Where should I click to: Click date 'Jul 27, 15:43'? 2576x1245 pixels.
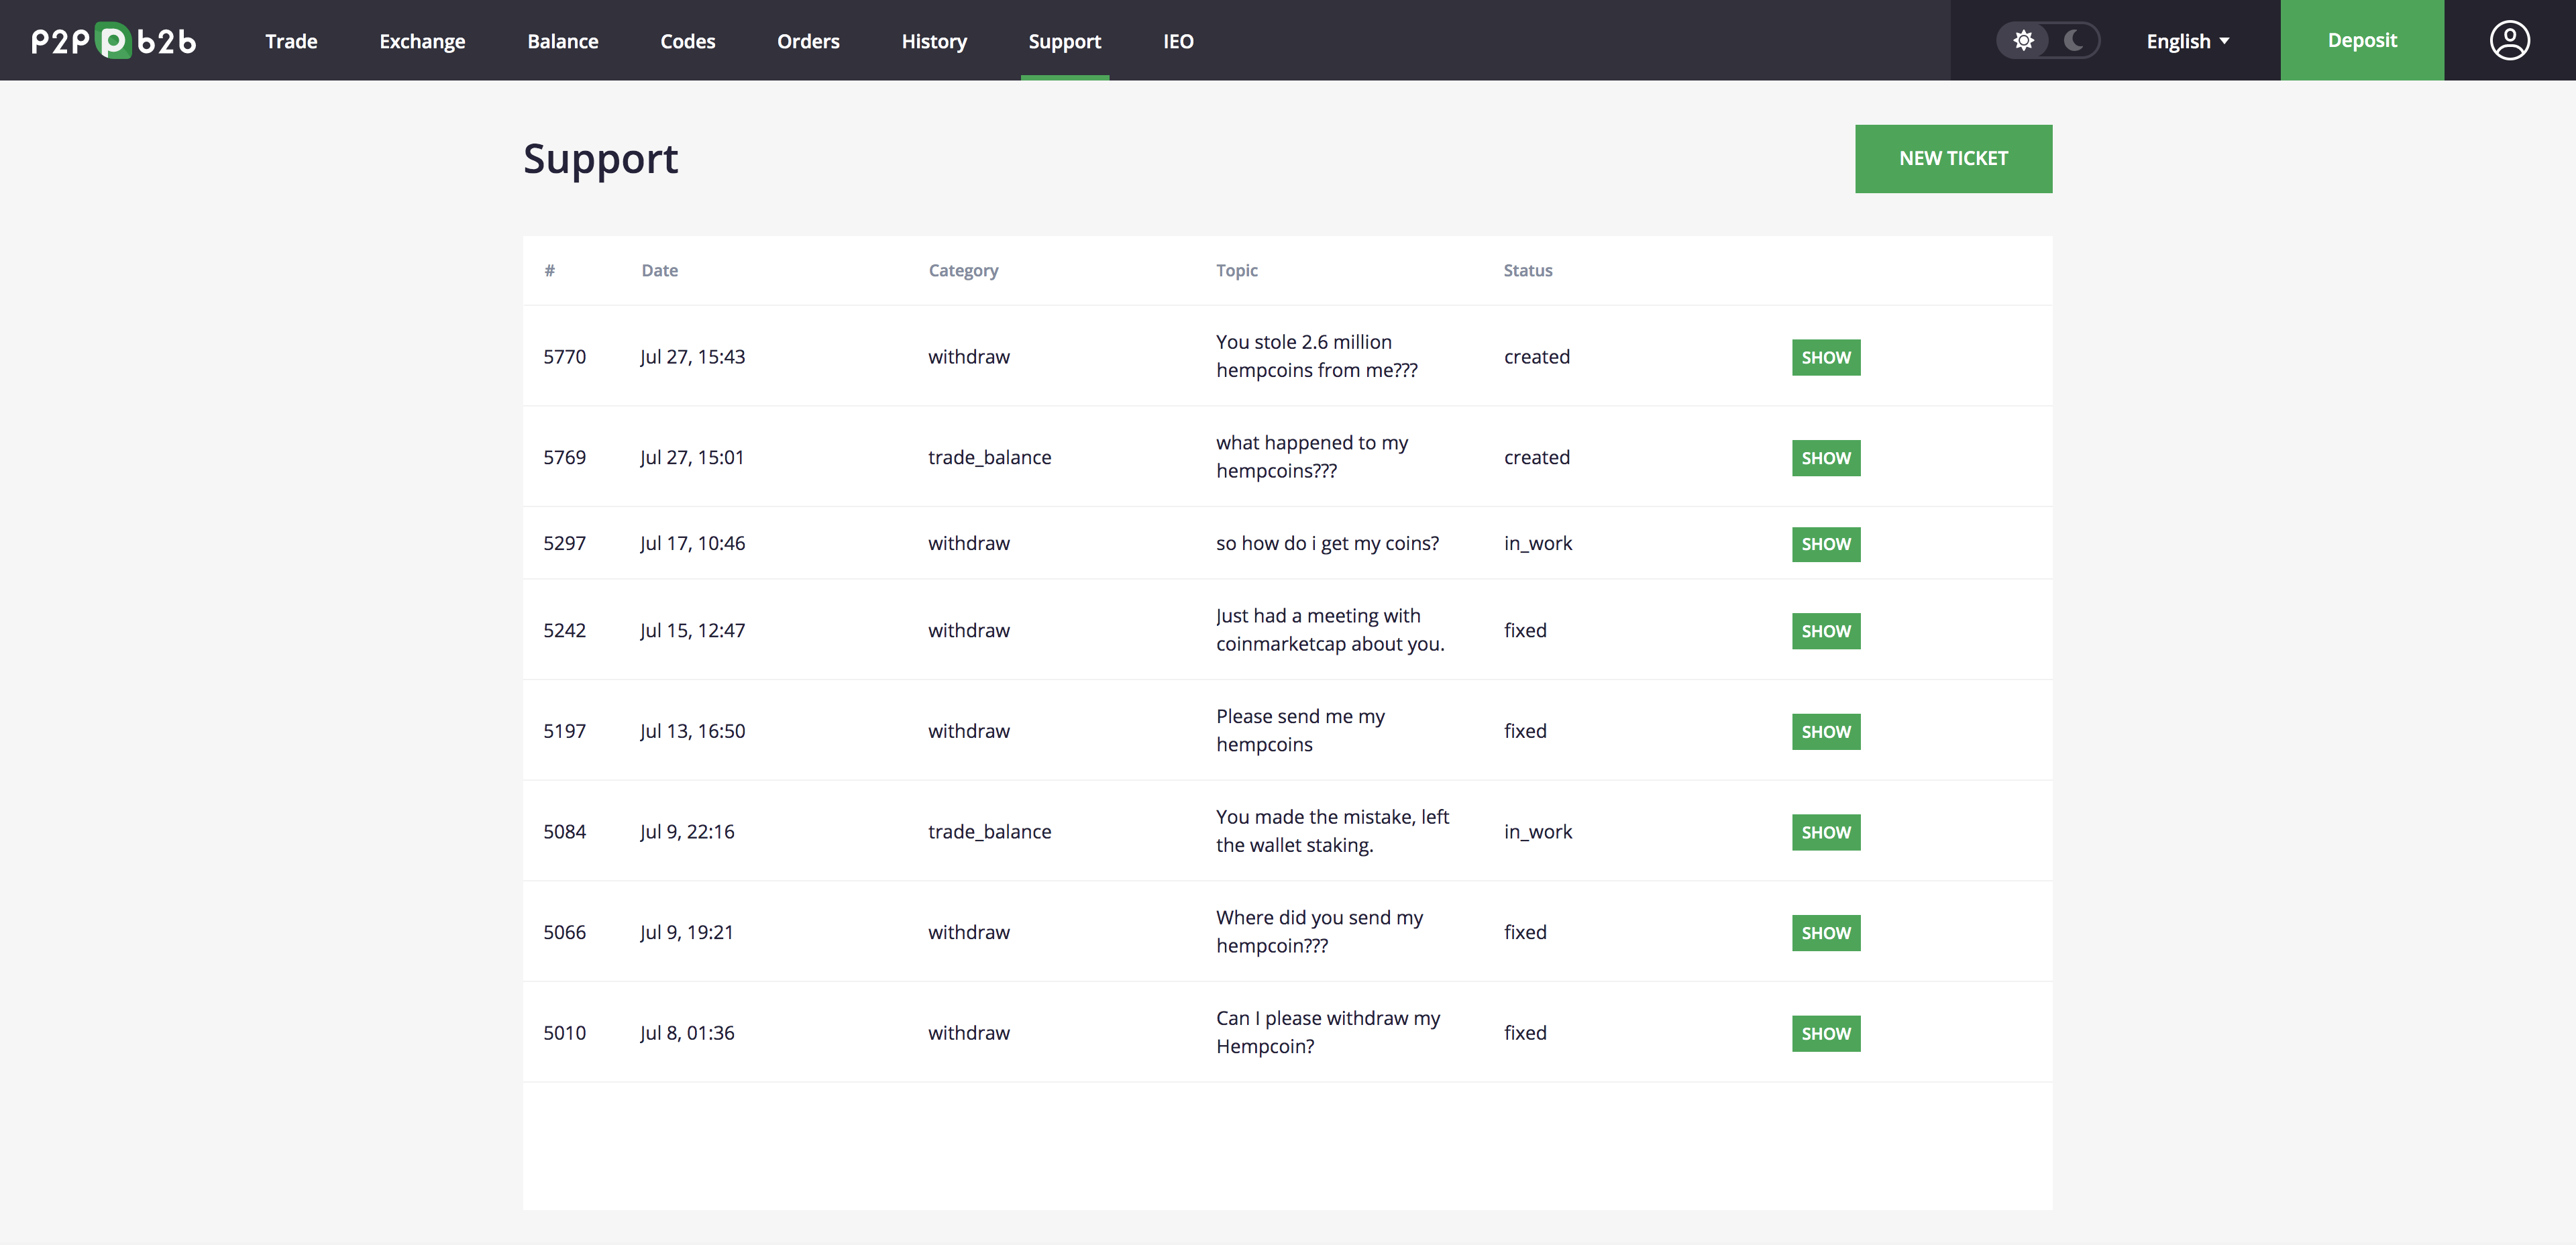coord(692,357)
